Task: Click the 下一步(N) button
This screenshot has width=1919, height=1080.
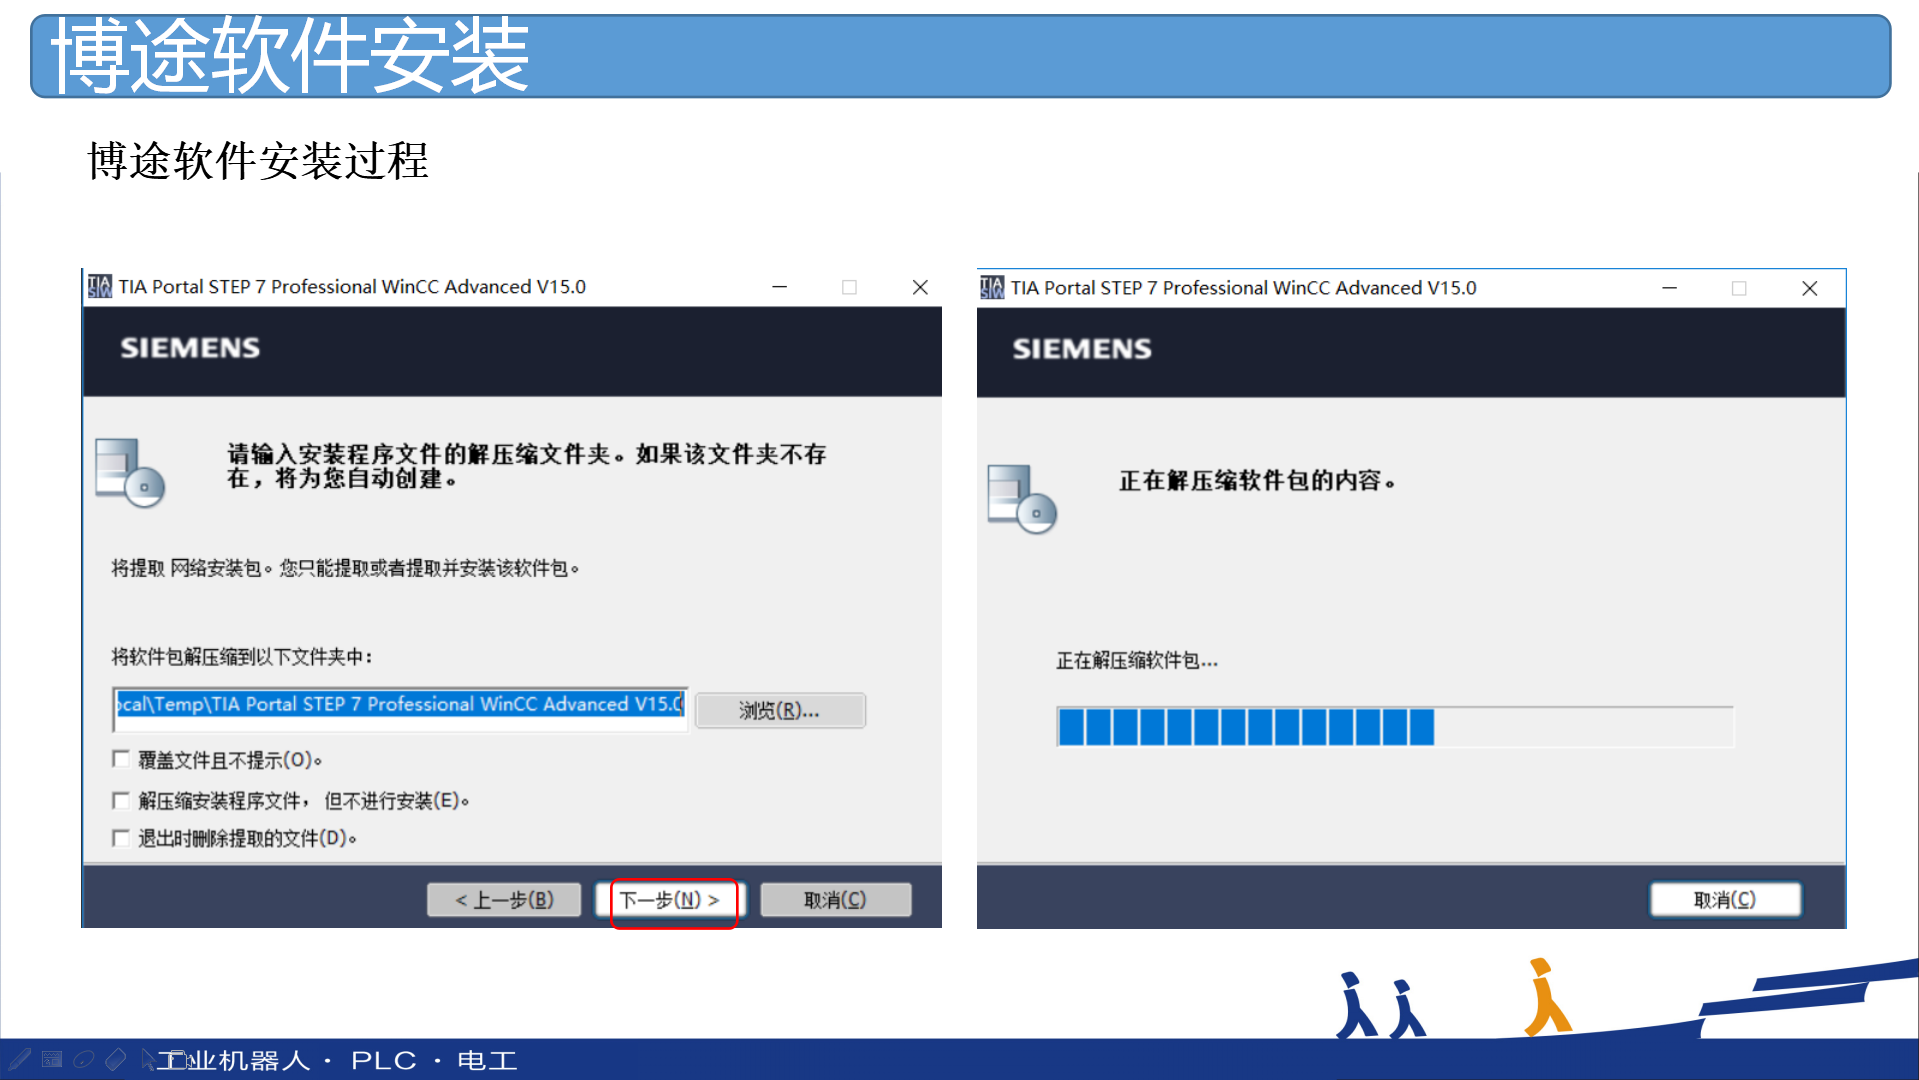Action: (x=669, y=900)
